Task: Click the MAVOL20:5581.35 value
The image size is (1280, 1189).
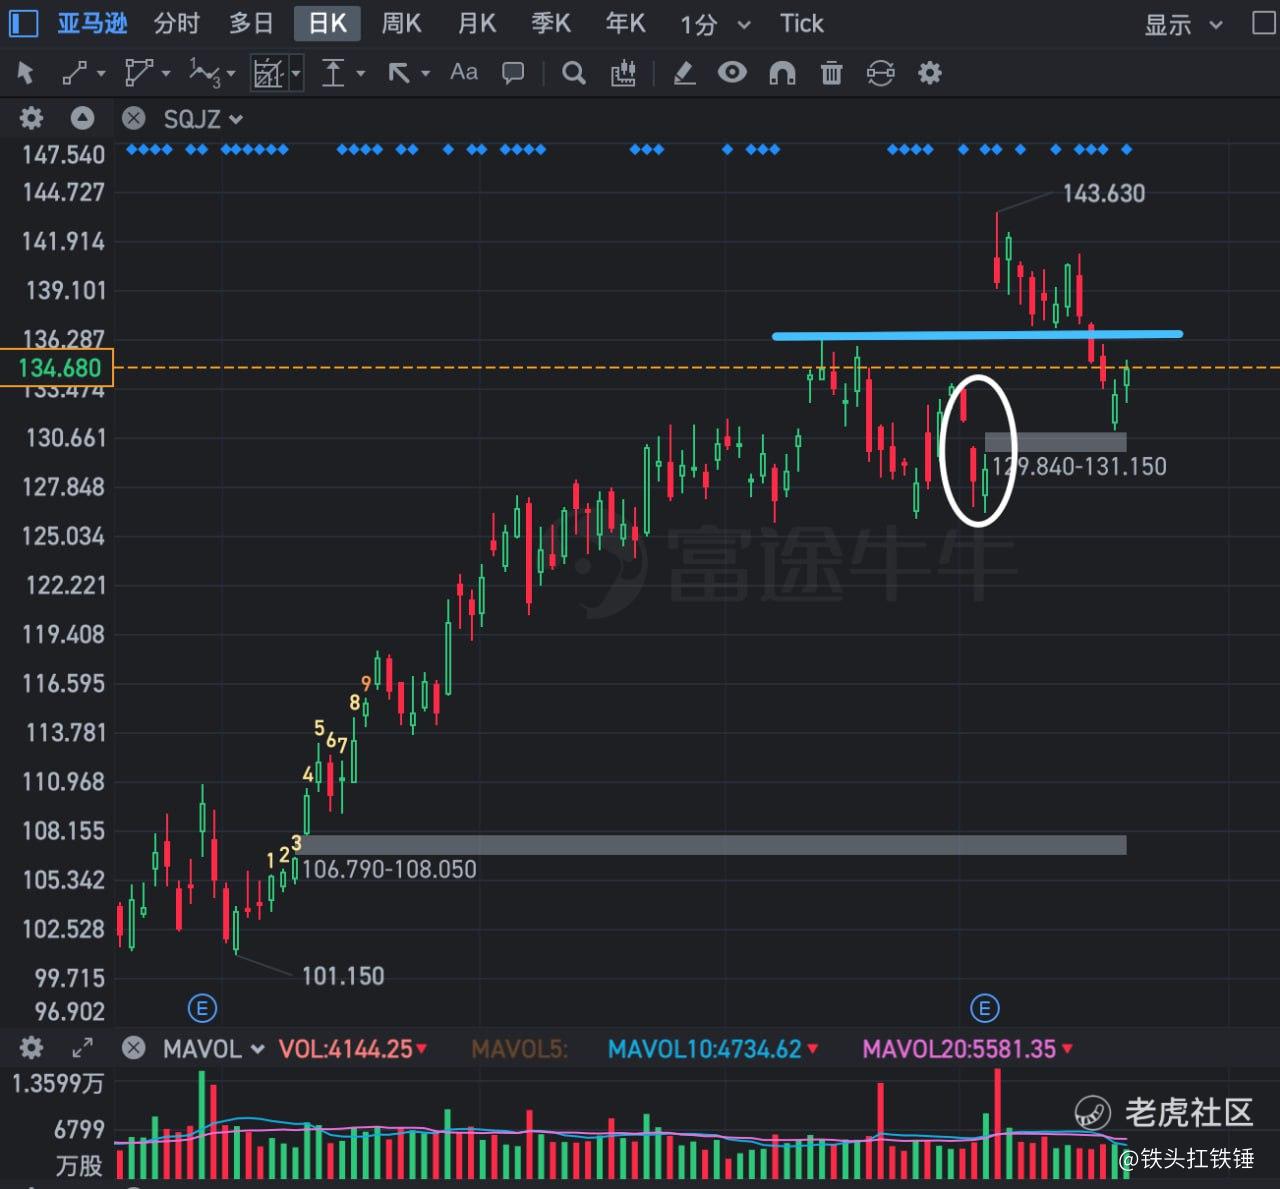Action: (959, 1048)
